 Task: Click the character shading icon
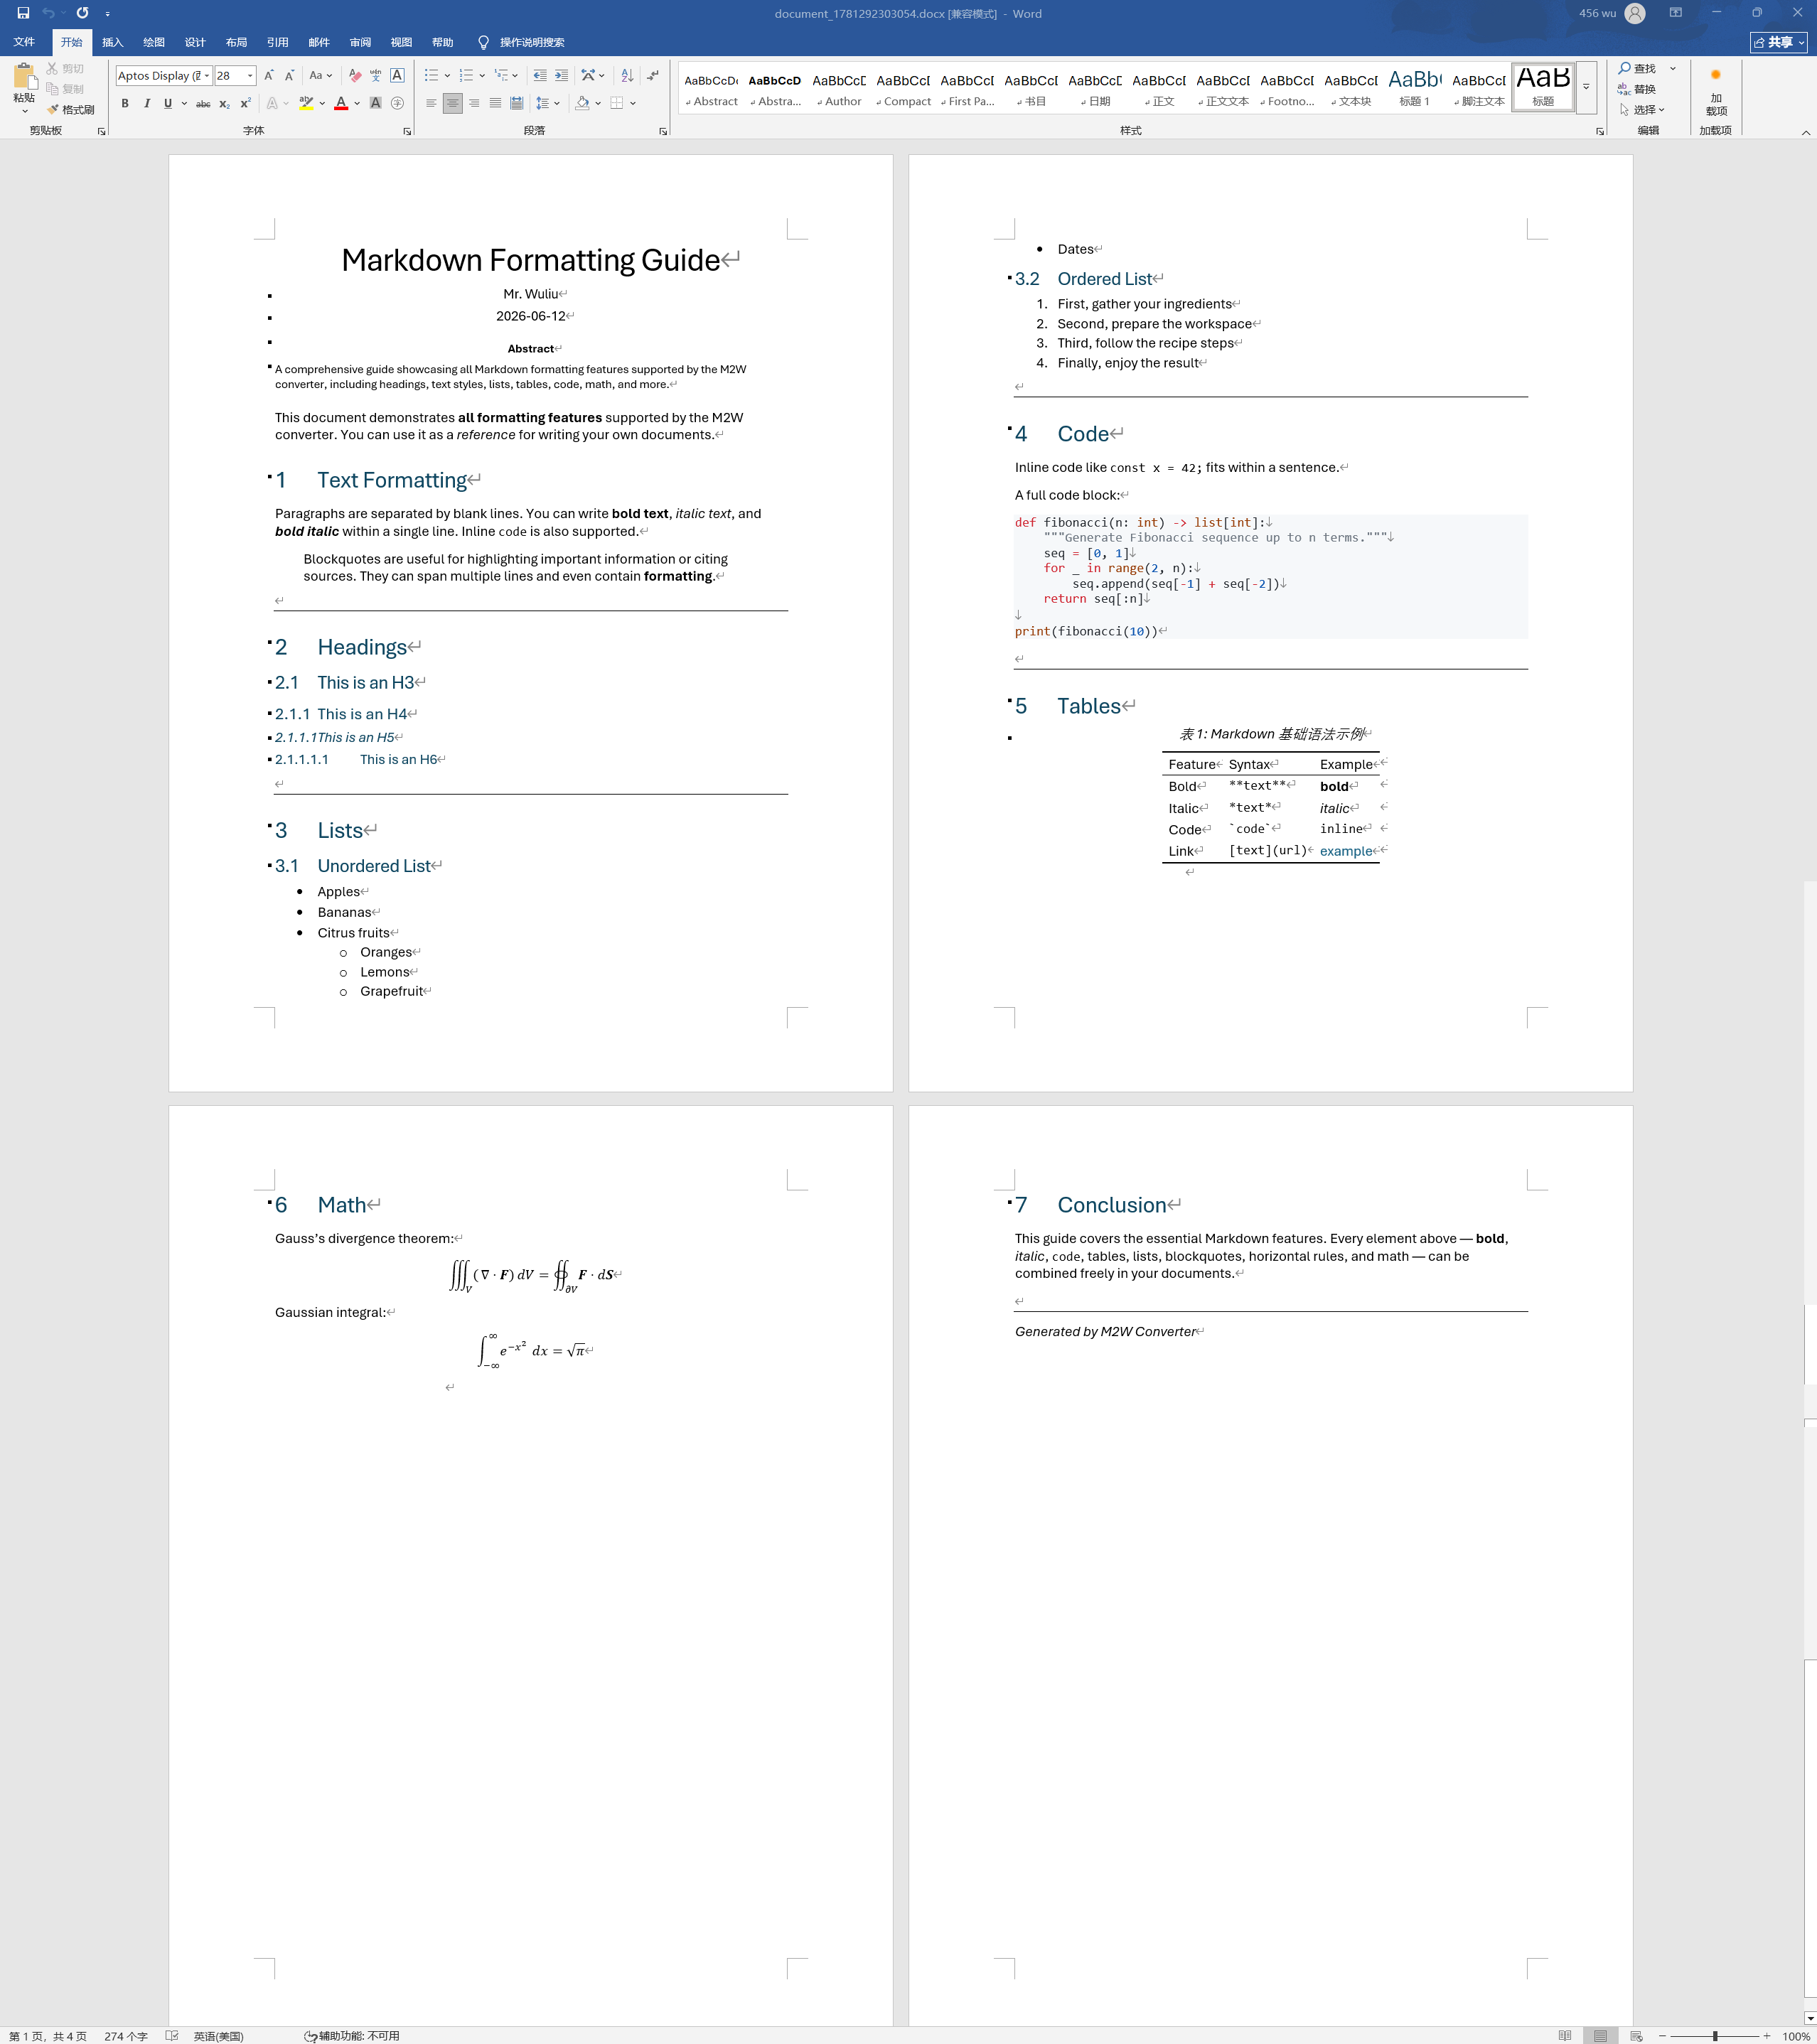pyautogui.click(x=375, y=104)
